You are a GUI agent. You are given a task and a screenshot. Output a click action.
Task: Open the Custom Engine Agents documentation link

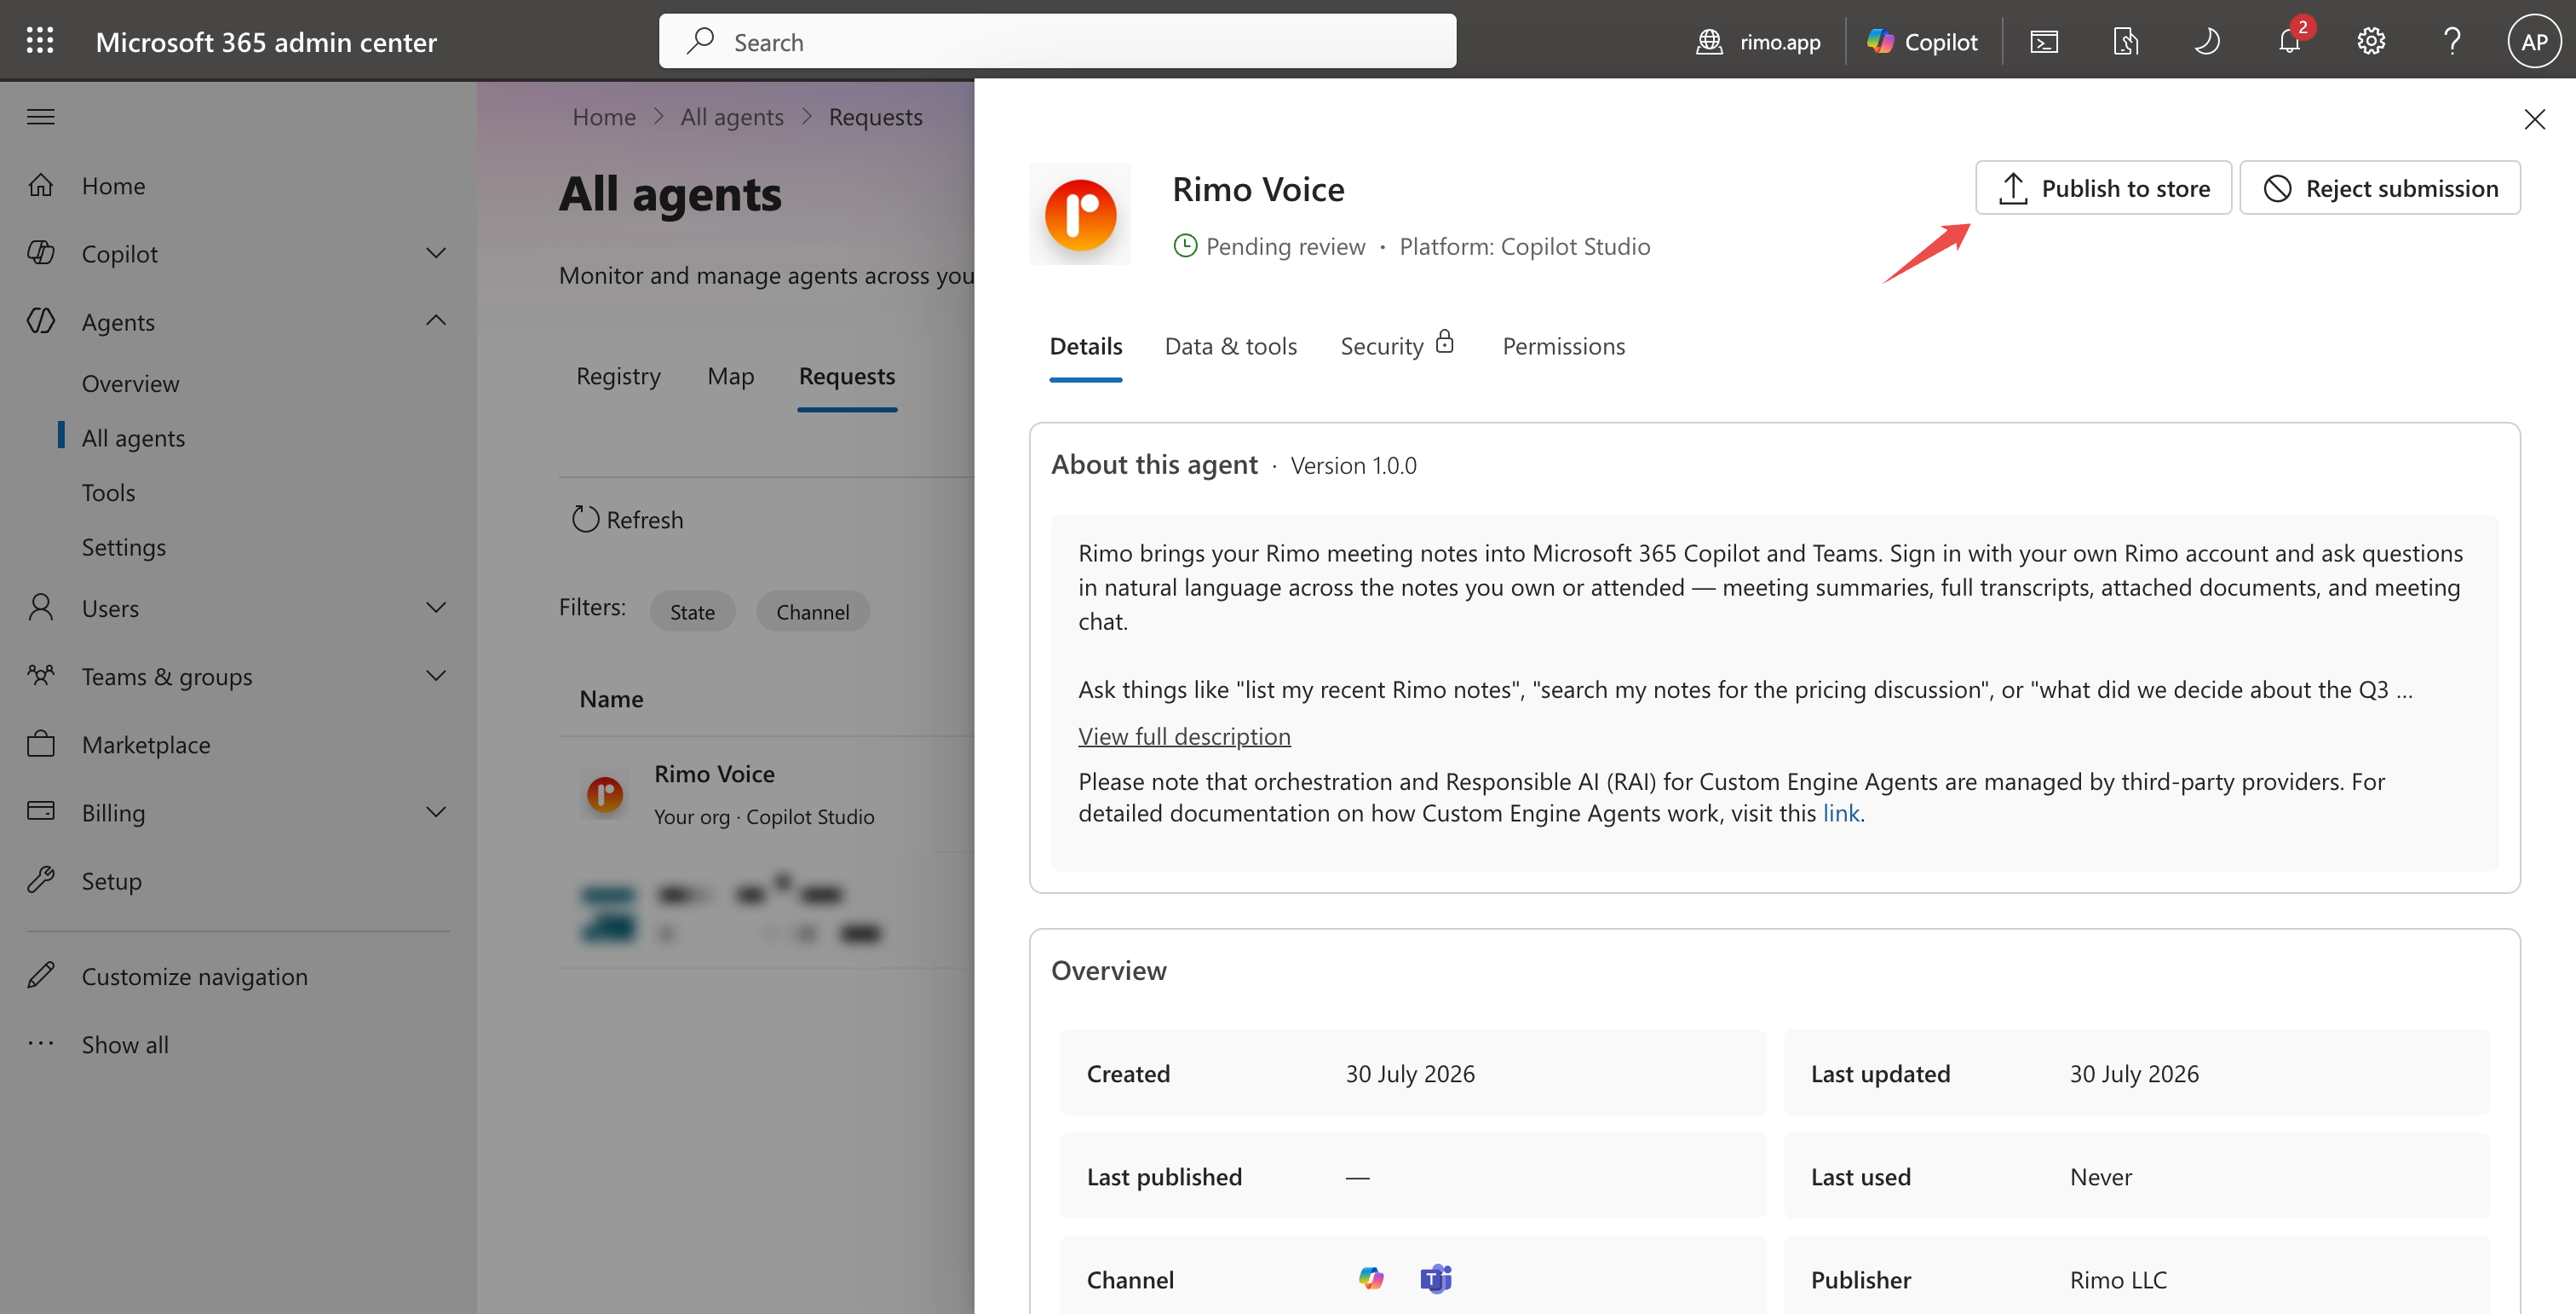tap(1841, 813)
